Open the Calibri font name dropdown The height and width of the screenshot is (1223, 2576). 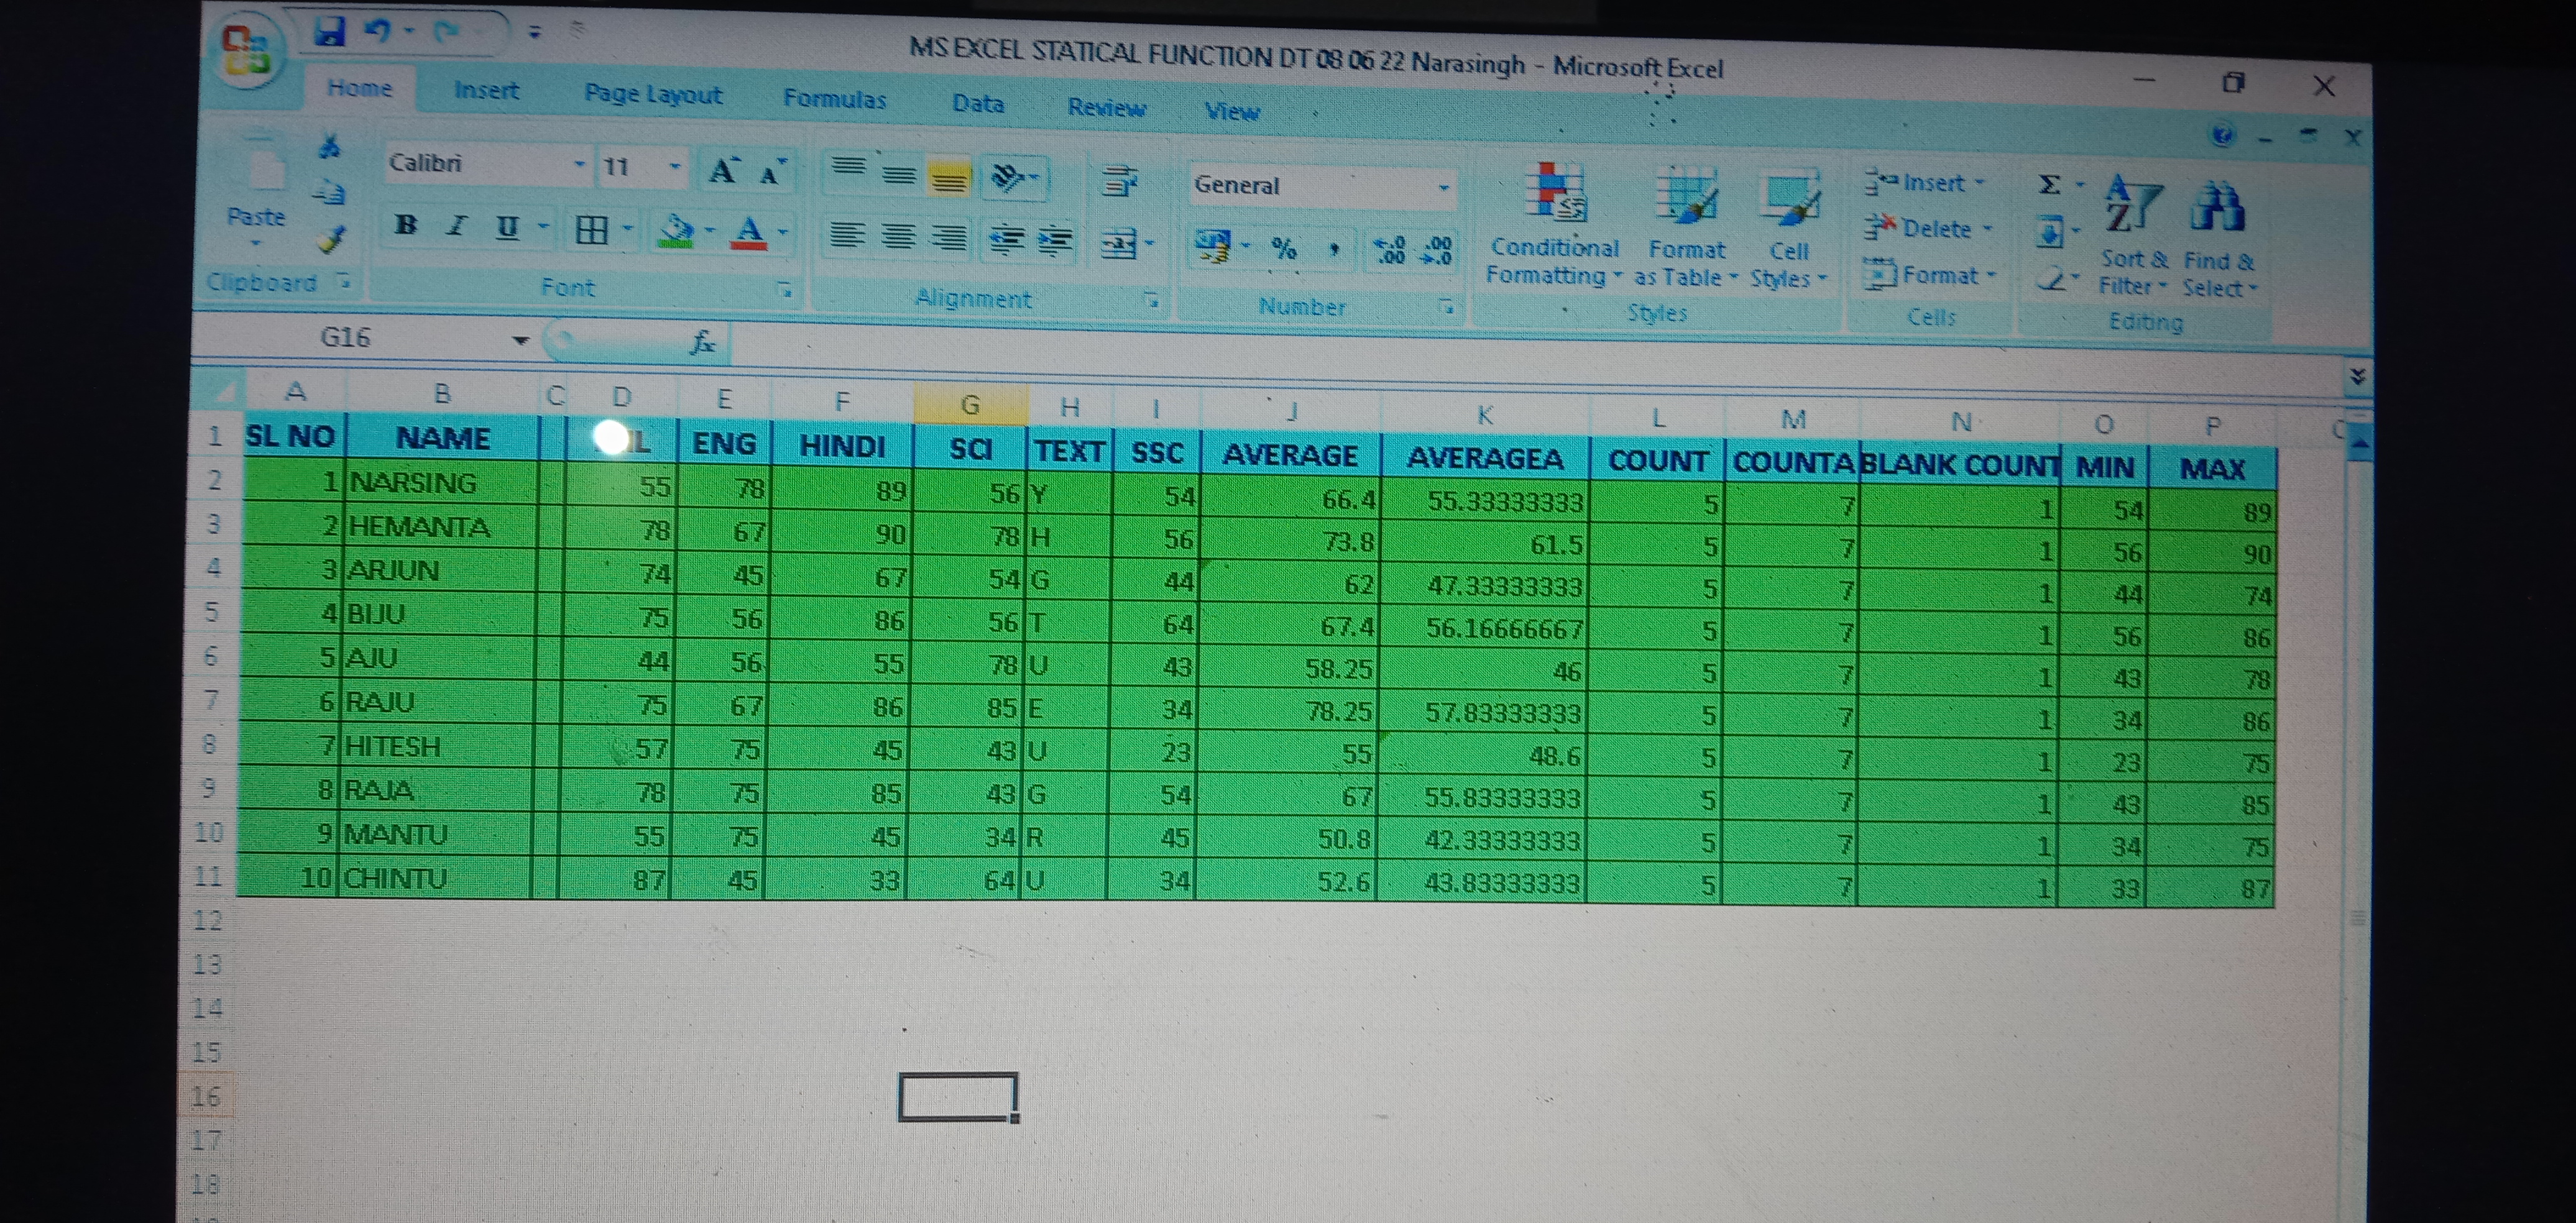click(x=579, y=165)
